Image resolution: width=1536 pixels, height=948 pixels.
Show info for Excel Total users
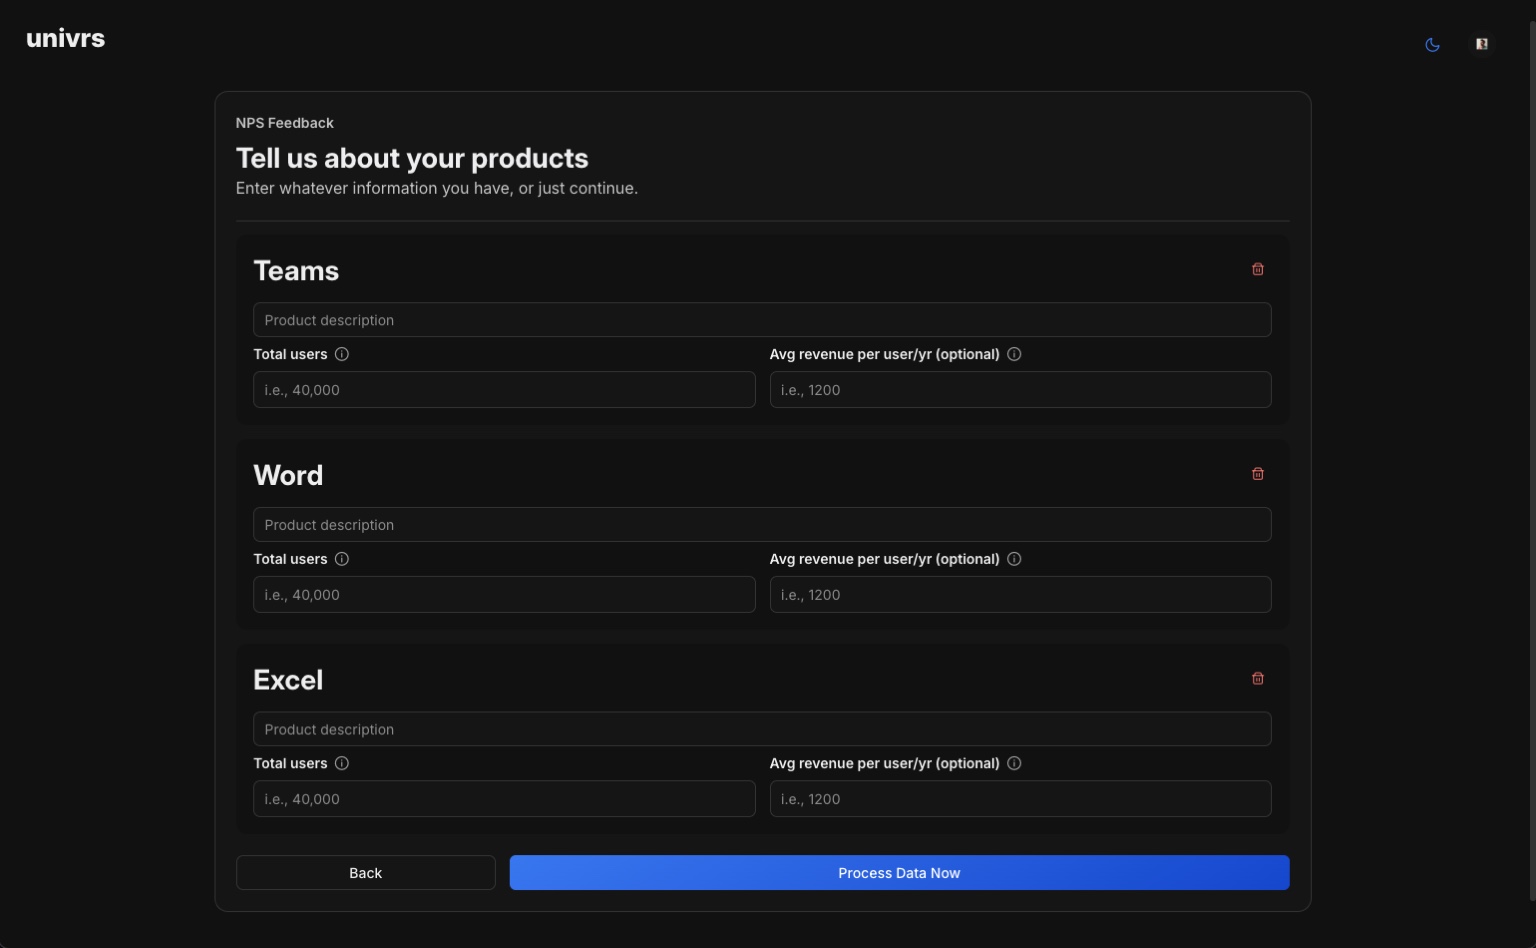pos(342,763)
